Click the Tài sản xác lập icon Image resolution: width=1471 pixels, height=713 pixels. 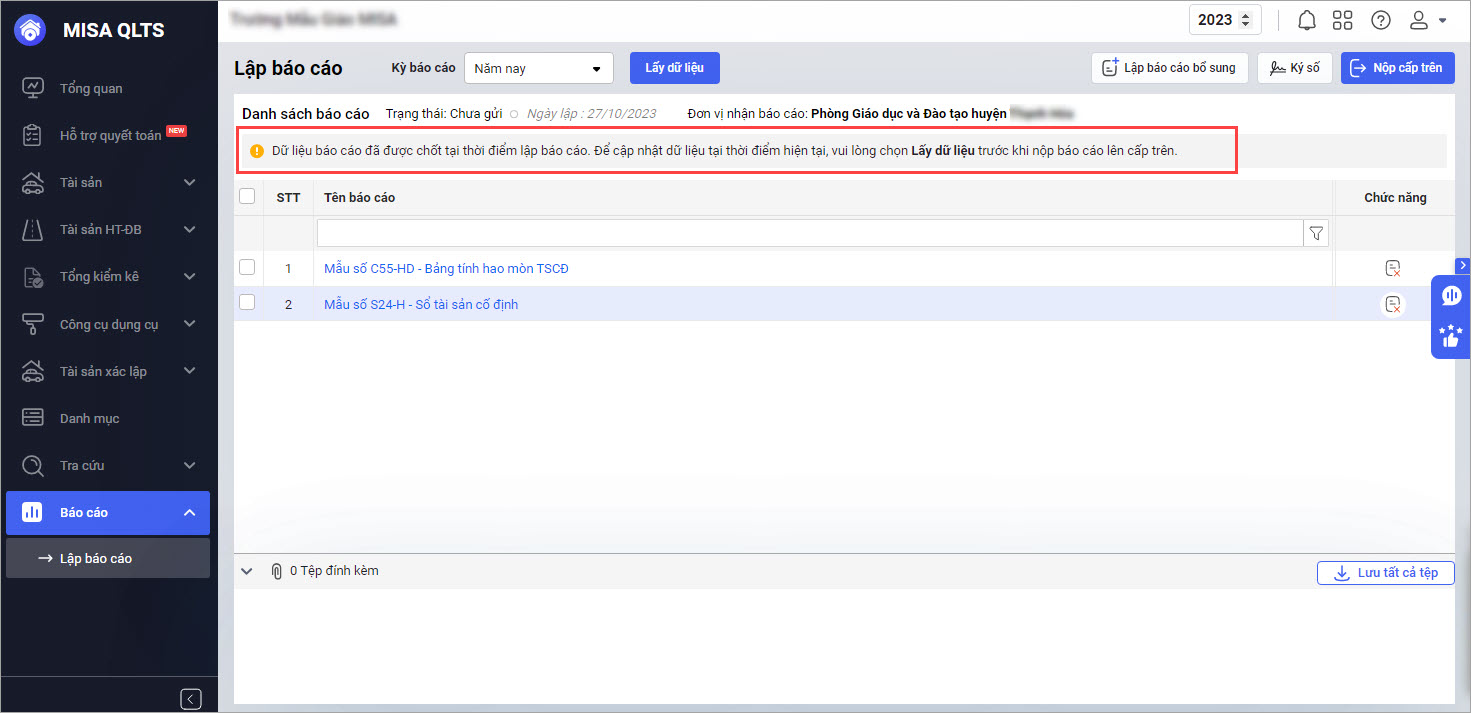tap(33, 371)
